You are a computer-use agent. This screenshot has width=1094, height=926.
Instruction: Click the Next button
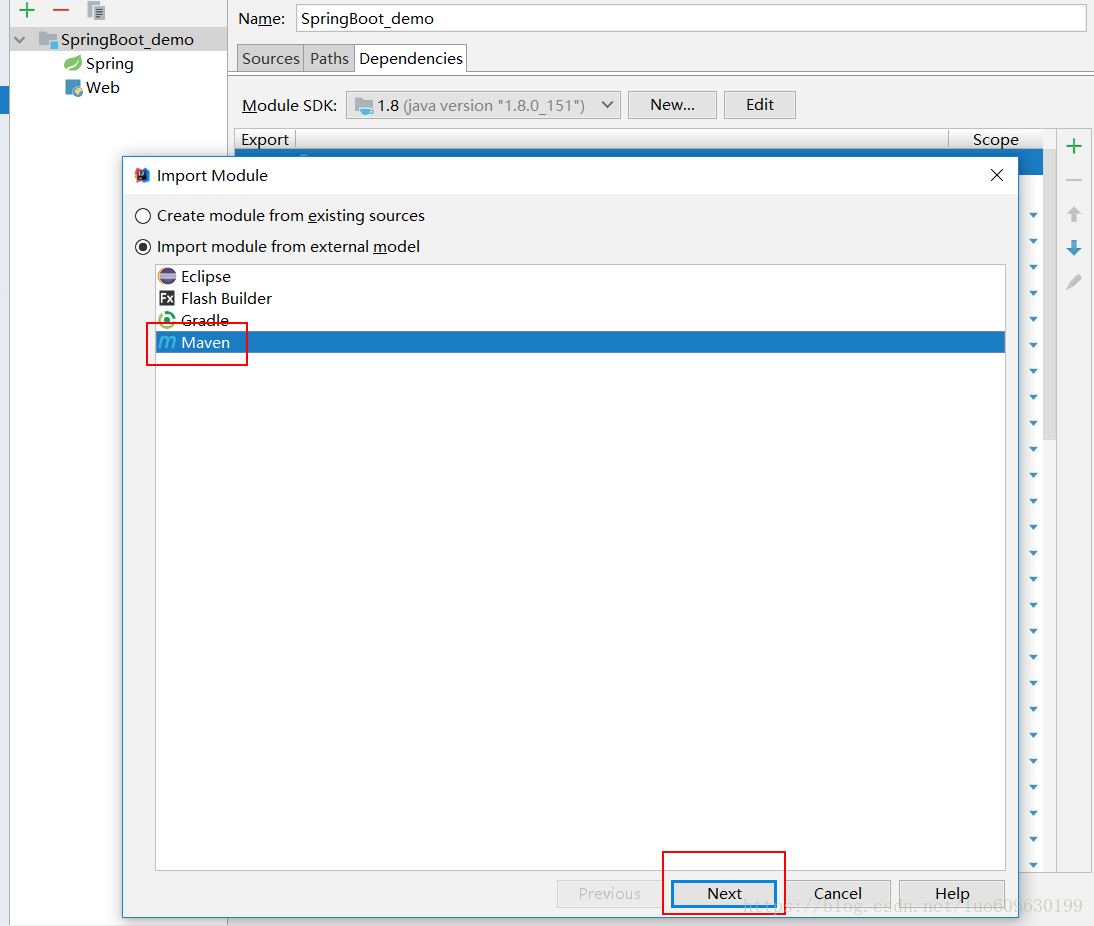[724, 894]
